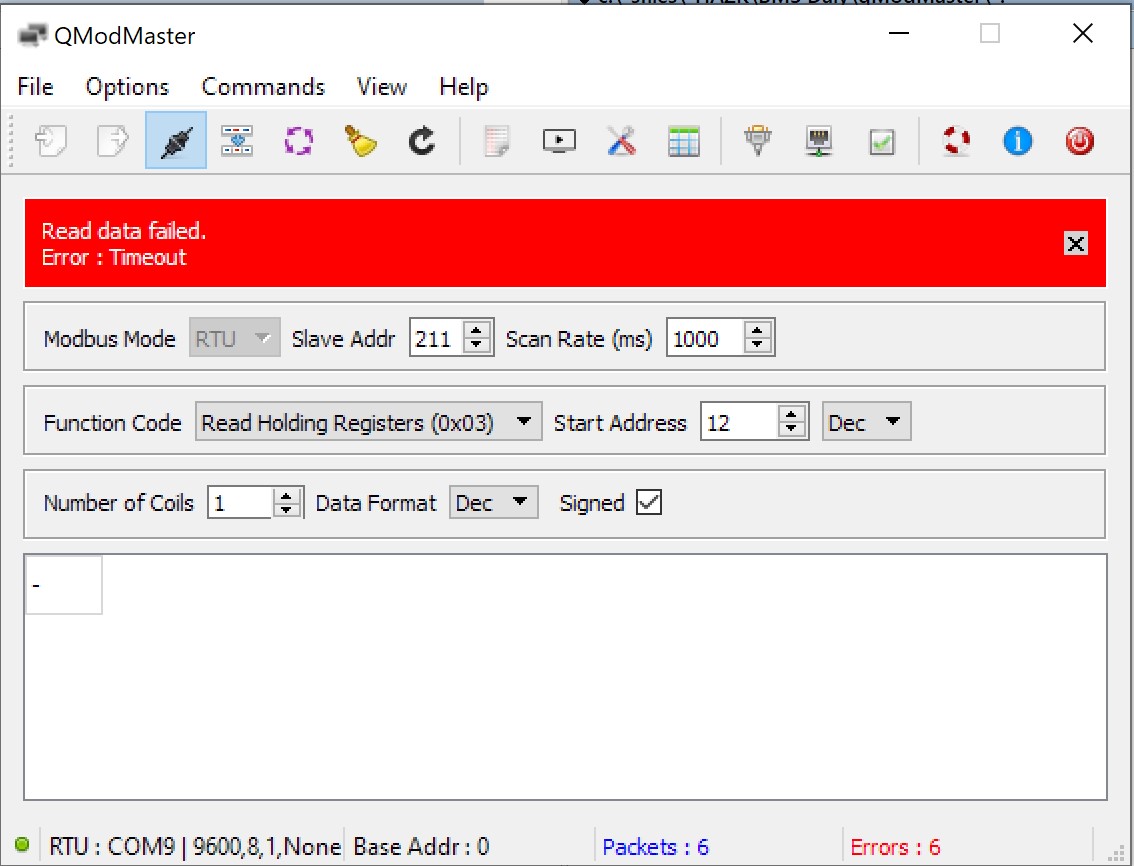This screenshot has width=1134, height=866.
Task: Click the Reset Counters black arrow icon
Action: (422, 140)
